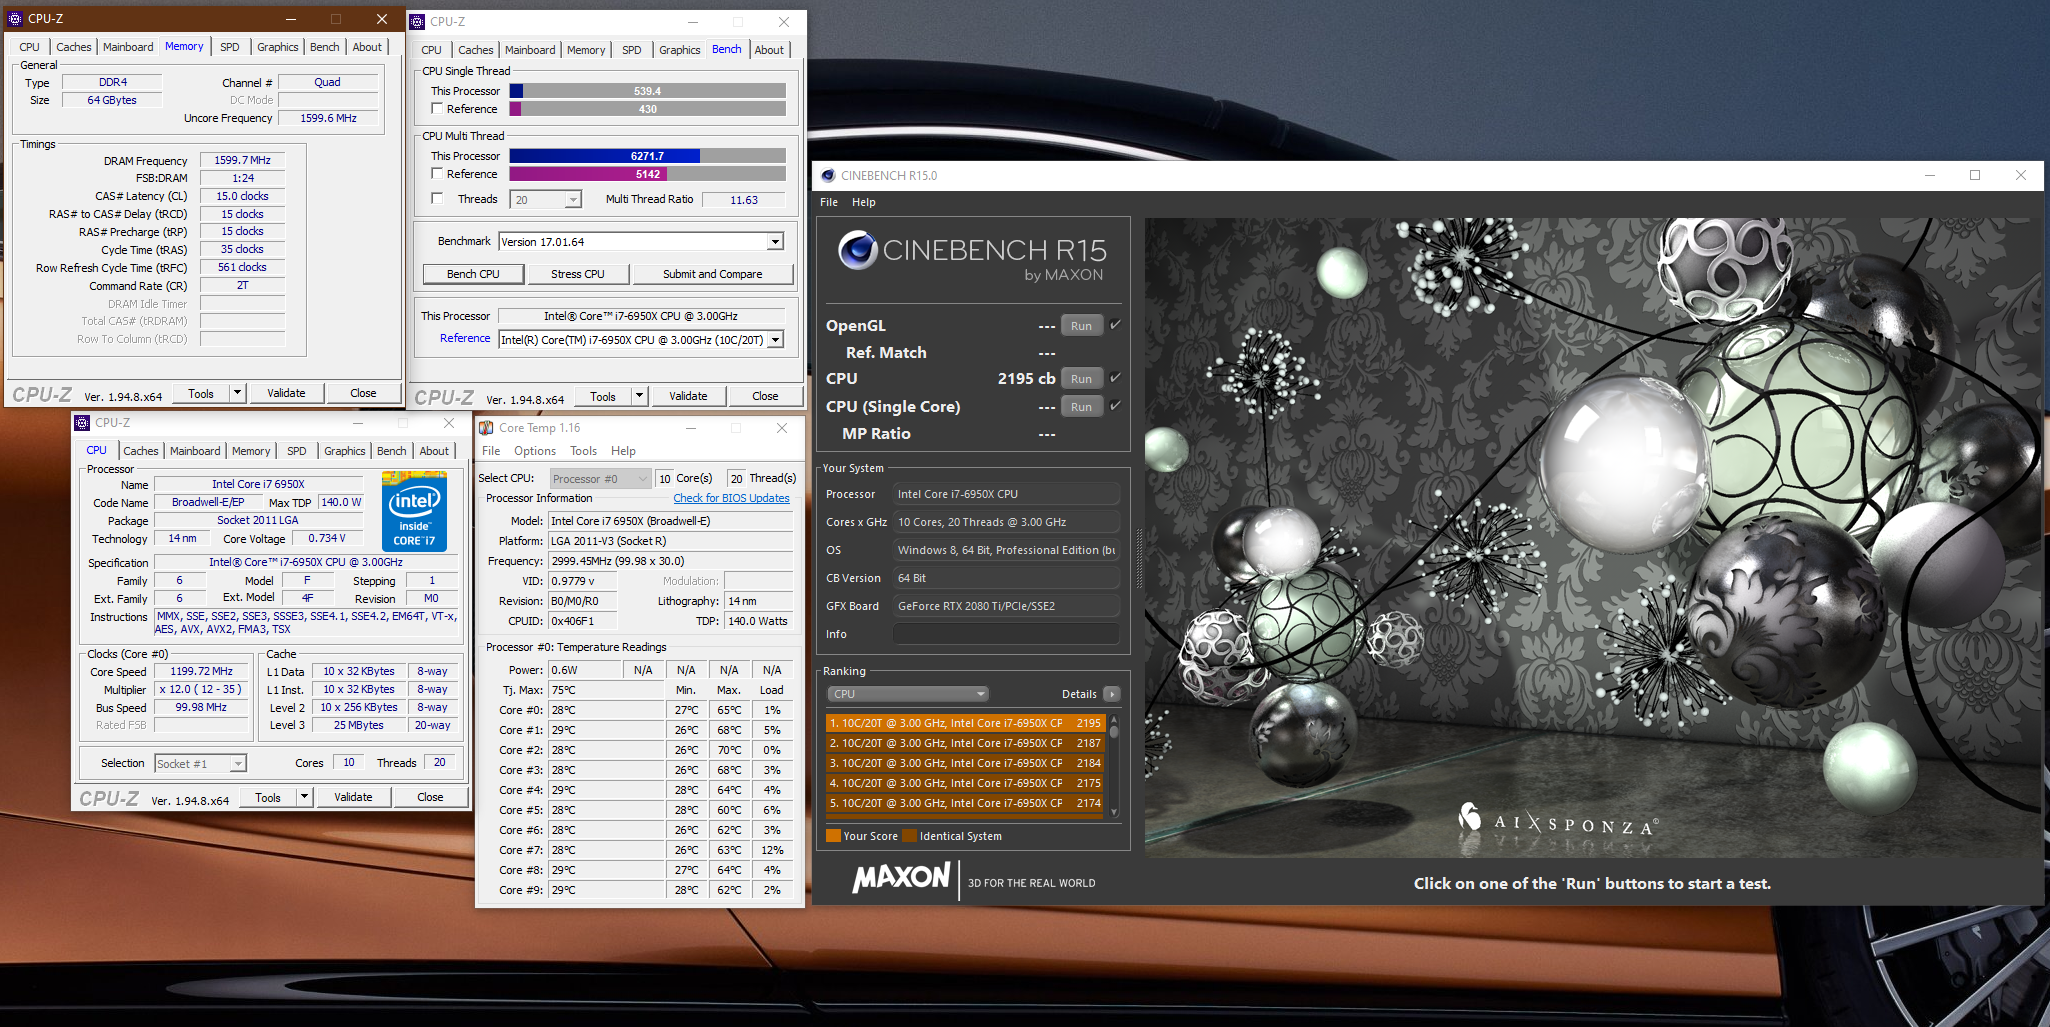Open the File menu in Cinebench
The image size is (2050, 1027).
pyautogui.click(x=829, y=202)
